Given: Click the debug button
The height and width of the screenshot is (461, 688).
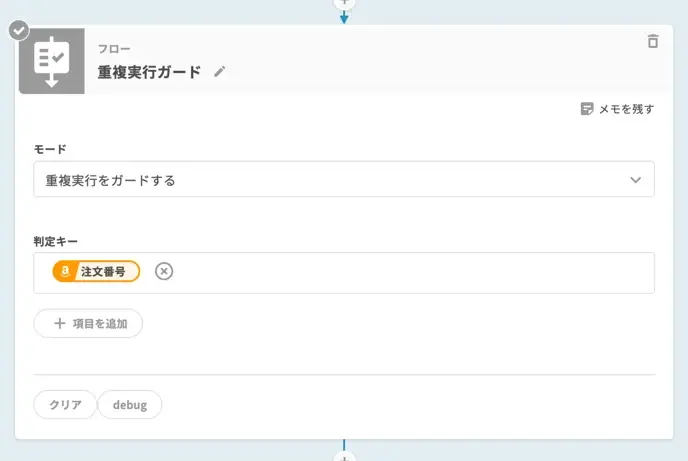Looking at the screenshot, I should (129, 405).
